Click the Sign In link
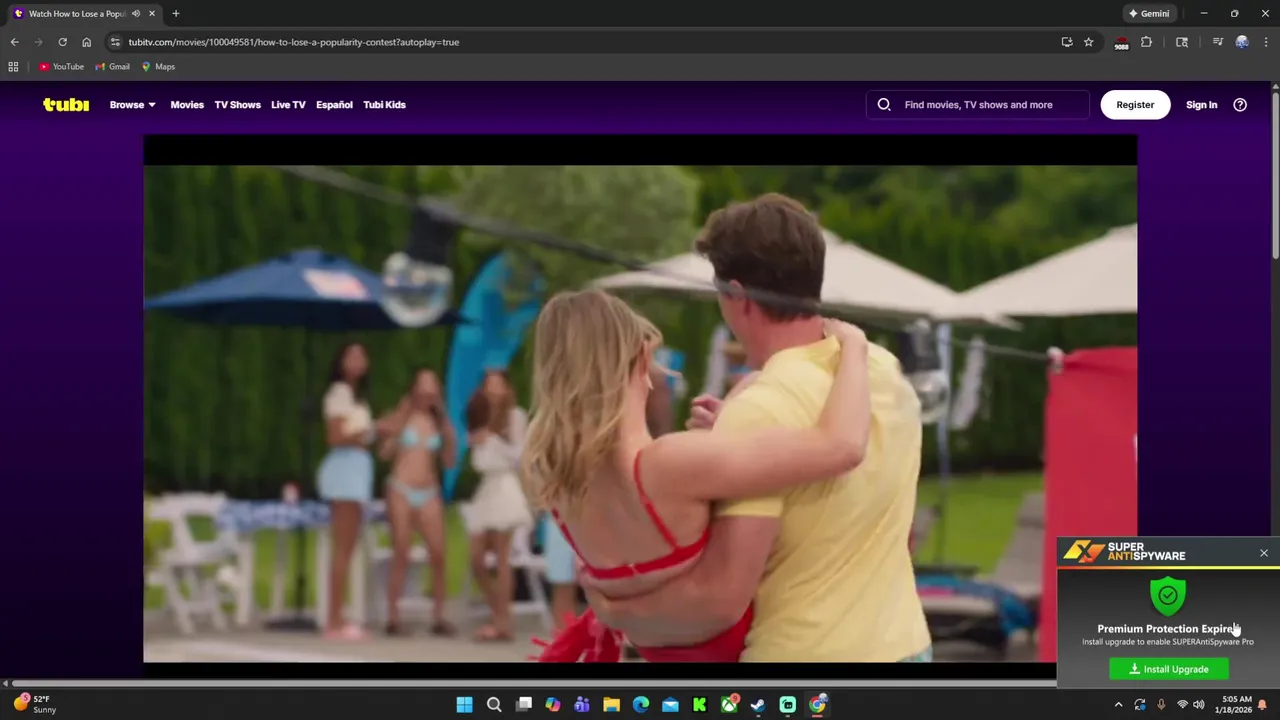Viewport: 1280px width, 720px height. (x=1201, y=104)
